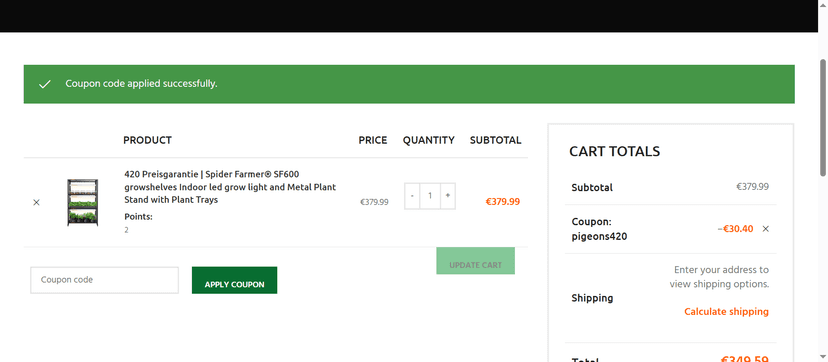828x362 pixels.
Task: Decrease quantity with the minus button
Action: (x=412, y=196)
